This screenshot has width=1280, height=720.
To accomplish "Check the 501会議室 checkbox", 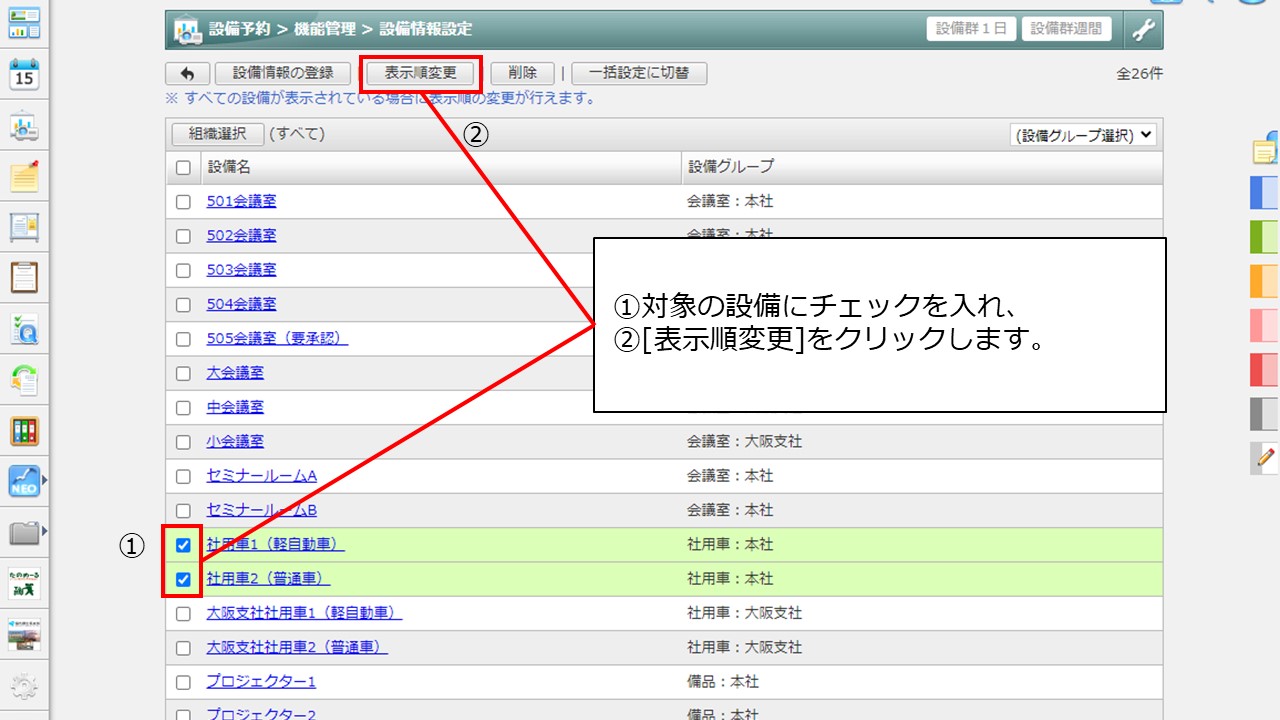I will point(183,202).
